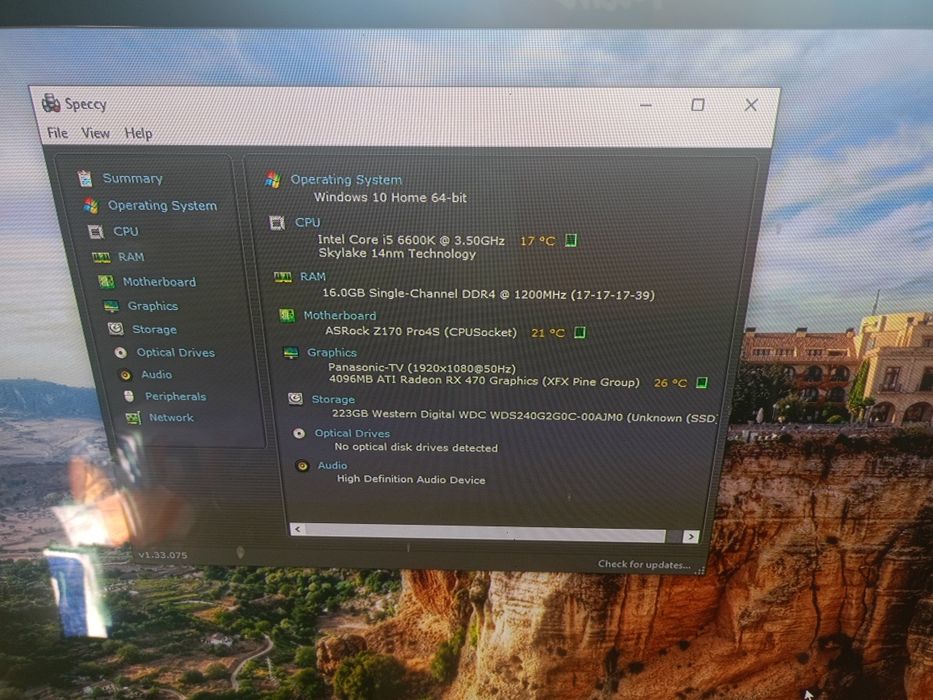Click Optical Drives heading in summary pane
933x700 pixels.
pos(352,433)
